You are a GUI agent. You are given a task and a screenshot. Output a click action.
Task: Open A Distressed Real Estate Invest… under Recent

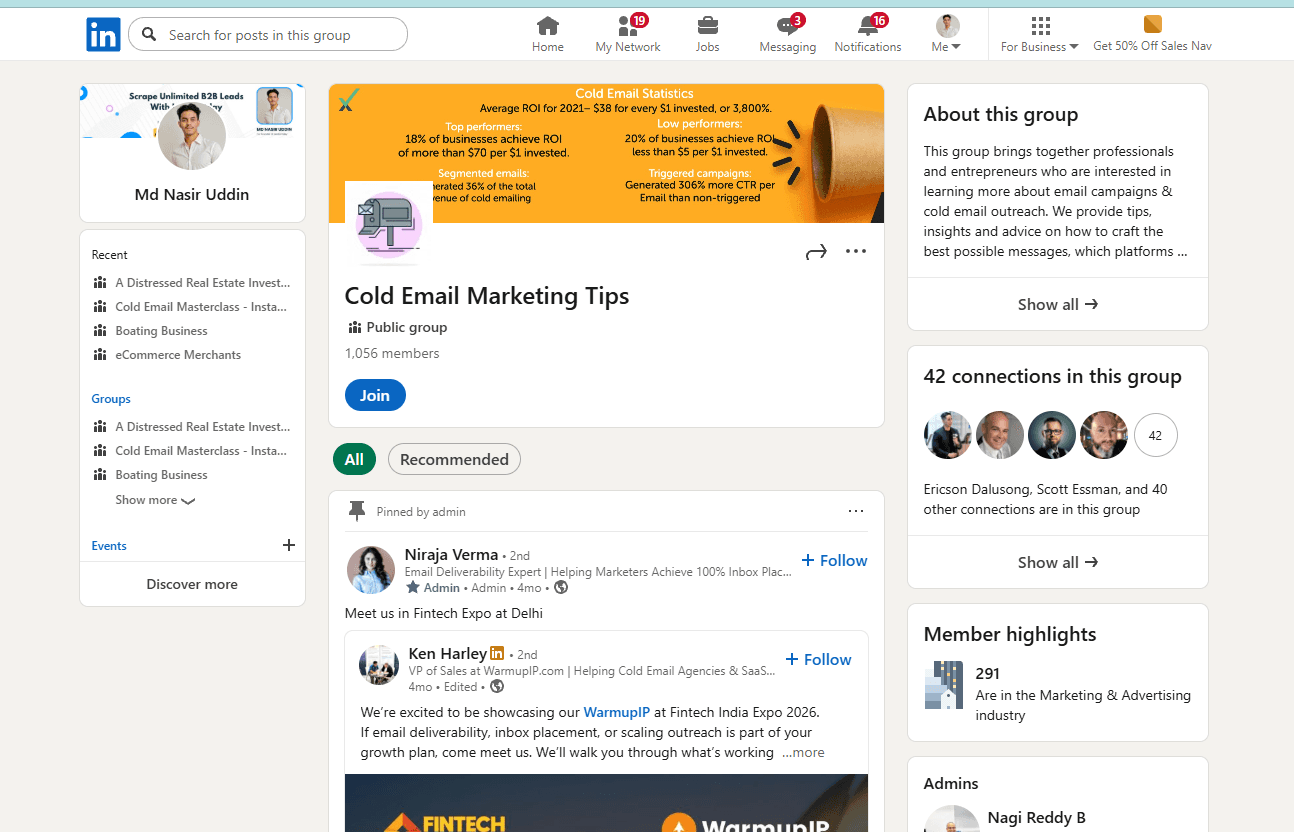[203, 283]
